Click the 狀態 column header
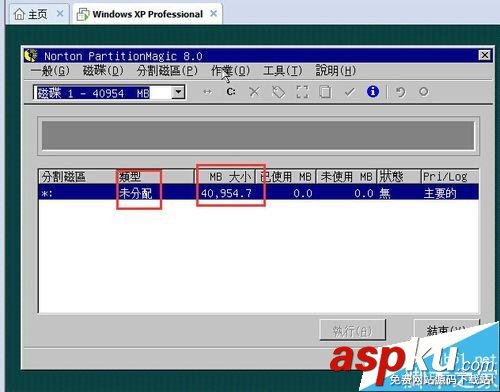500x392 pixels. (x=399, y=176)
